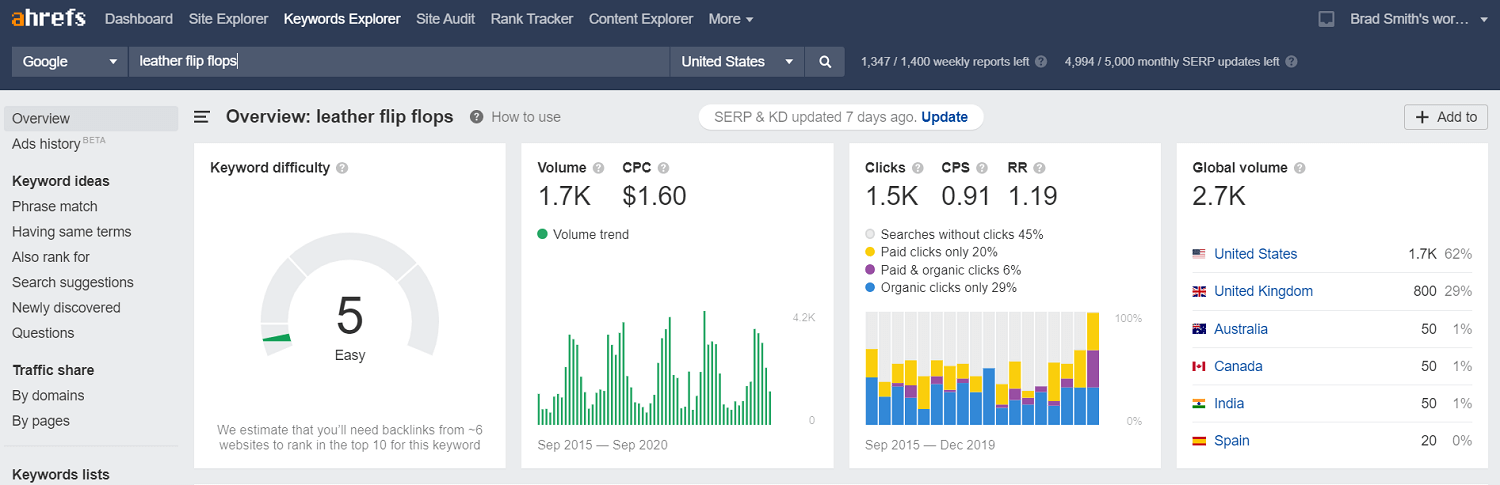The height and width of the screenshot is (485, 1500).
Task: Open Brad Smith's workspace account dropdown
Action: 1419,19
